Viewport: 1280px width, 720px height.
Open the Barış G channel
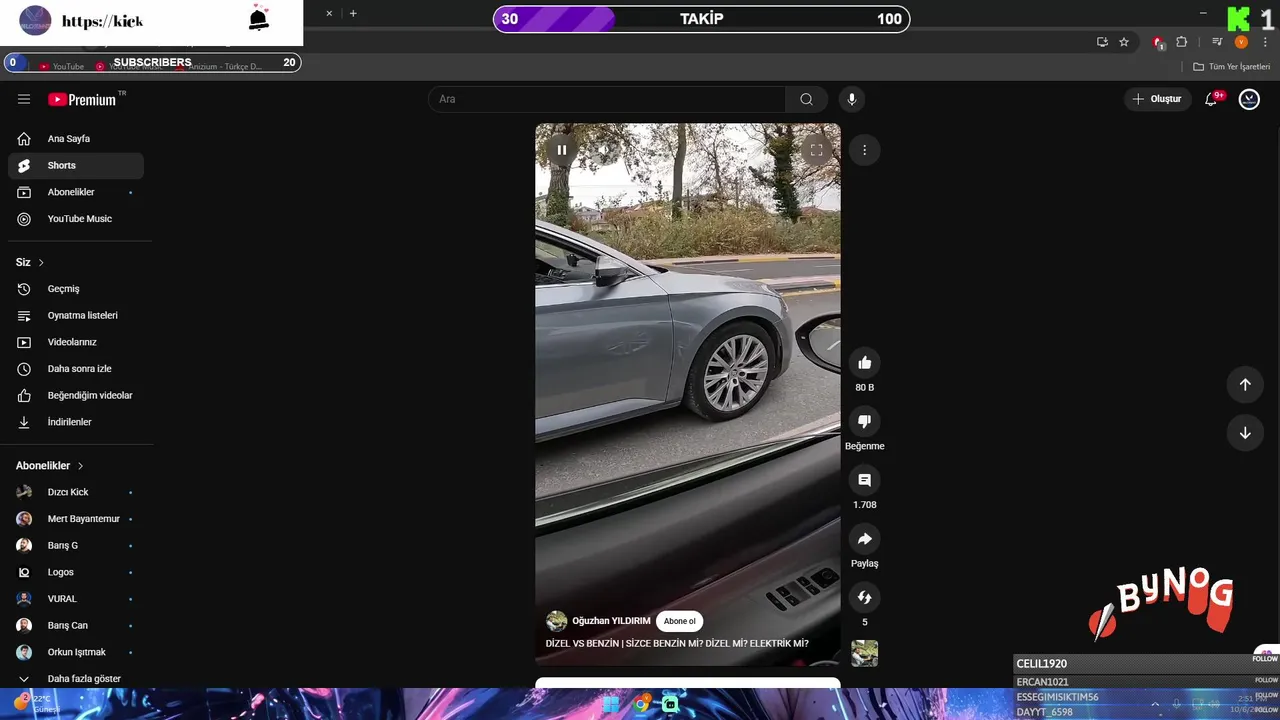(76, 546)
